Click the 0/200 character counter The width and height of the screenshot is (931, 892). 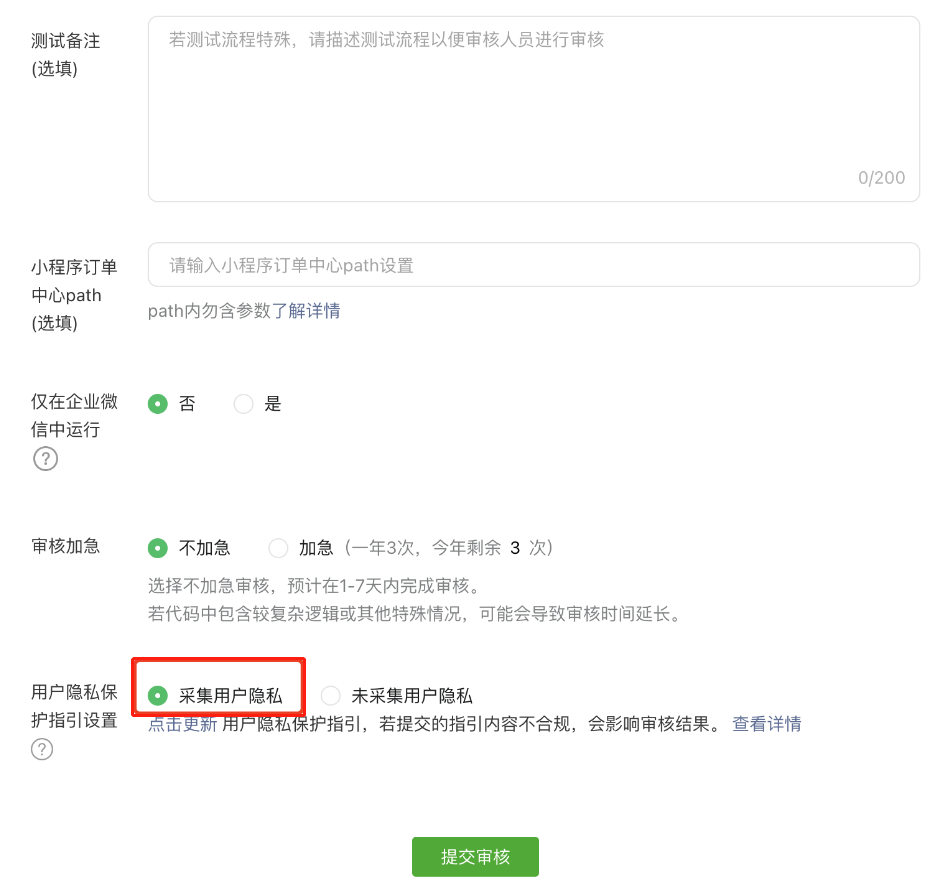(x=884, y=177)
